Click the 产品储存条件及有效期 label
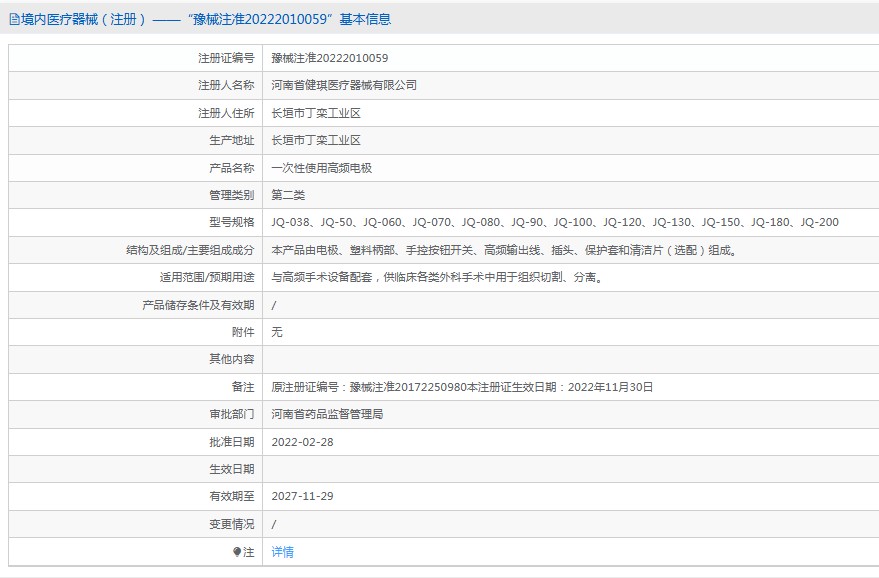 click(198, 305)
